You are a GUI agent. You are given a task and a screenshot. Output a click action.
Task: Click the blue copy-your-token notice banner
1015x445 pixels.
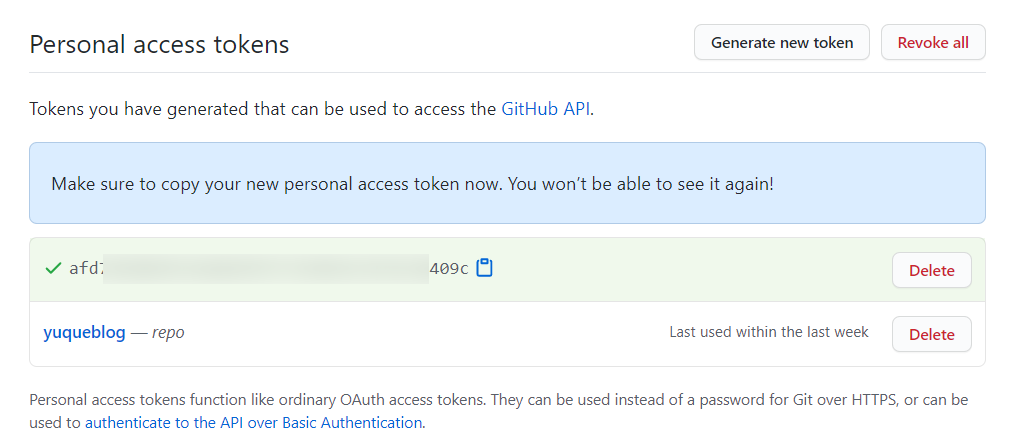pyautogui.click(x=507, y=183)
